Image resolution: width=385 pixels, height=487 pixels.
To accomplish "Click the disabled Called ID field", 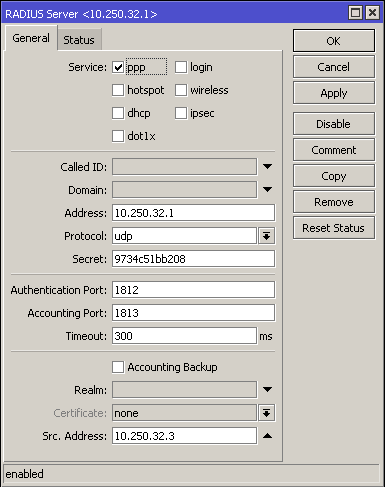I will point(184,167).
